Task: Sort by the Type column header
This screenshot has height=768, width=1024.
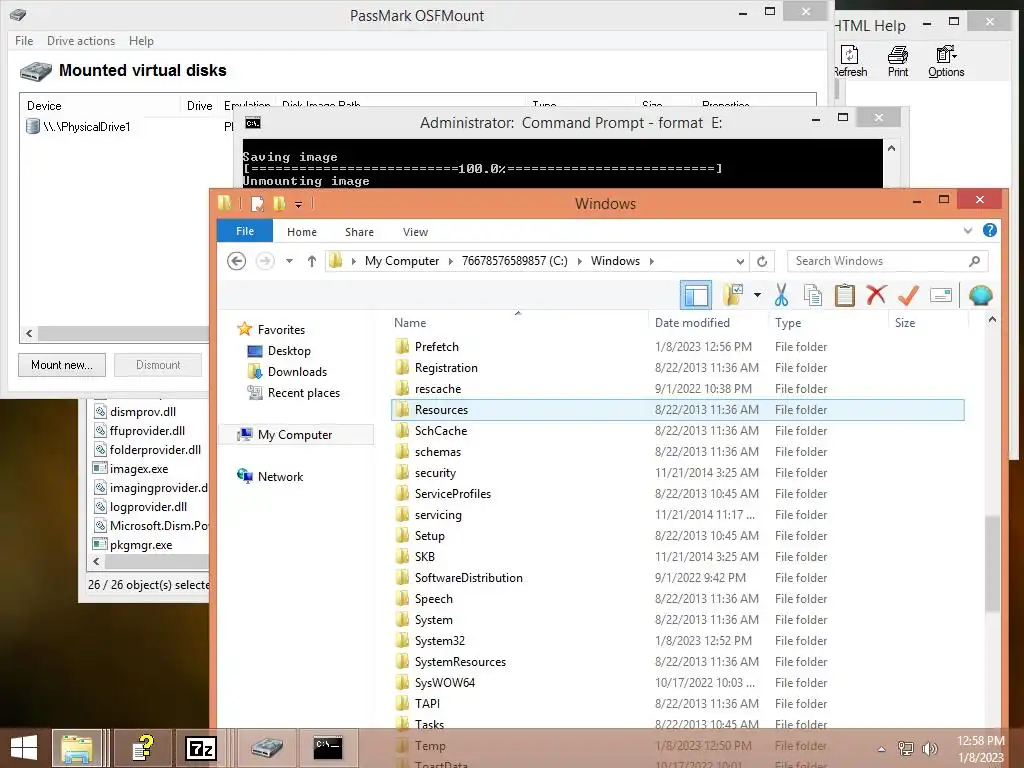Action: click(x=788, y=323)
